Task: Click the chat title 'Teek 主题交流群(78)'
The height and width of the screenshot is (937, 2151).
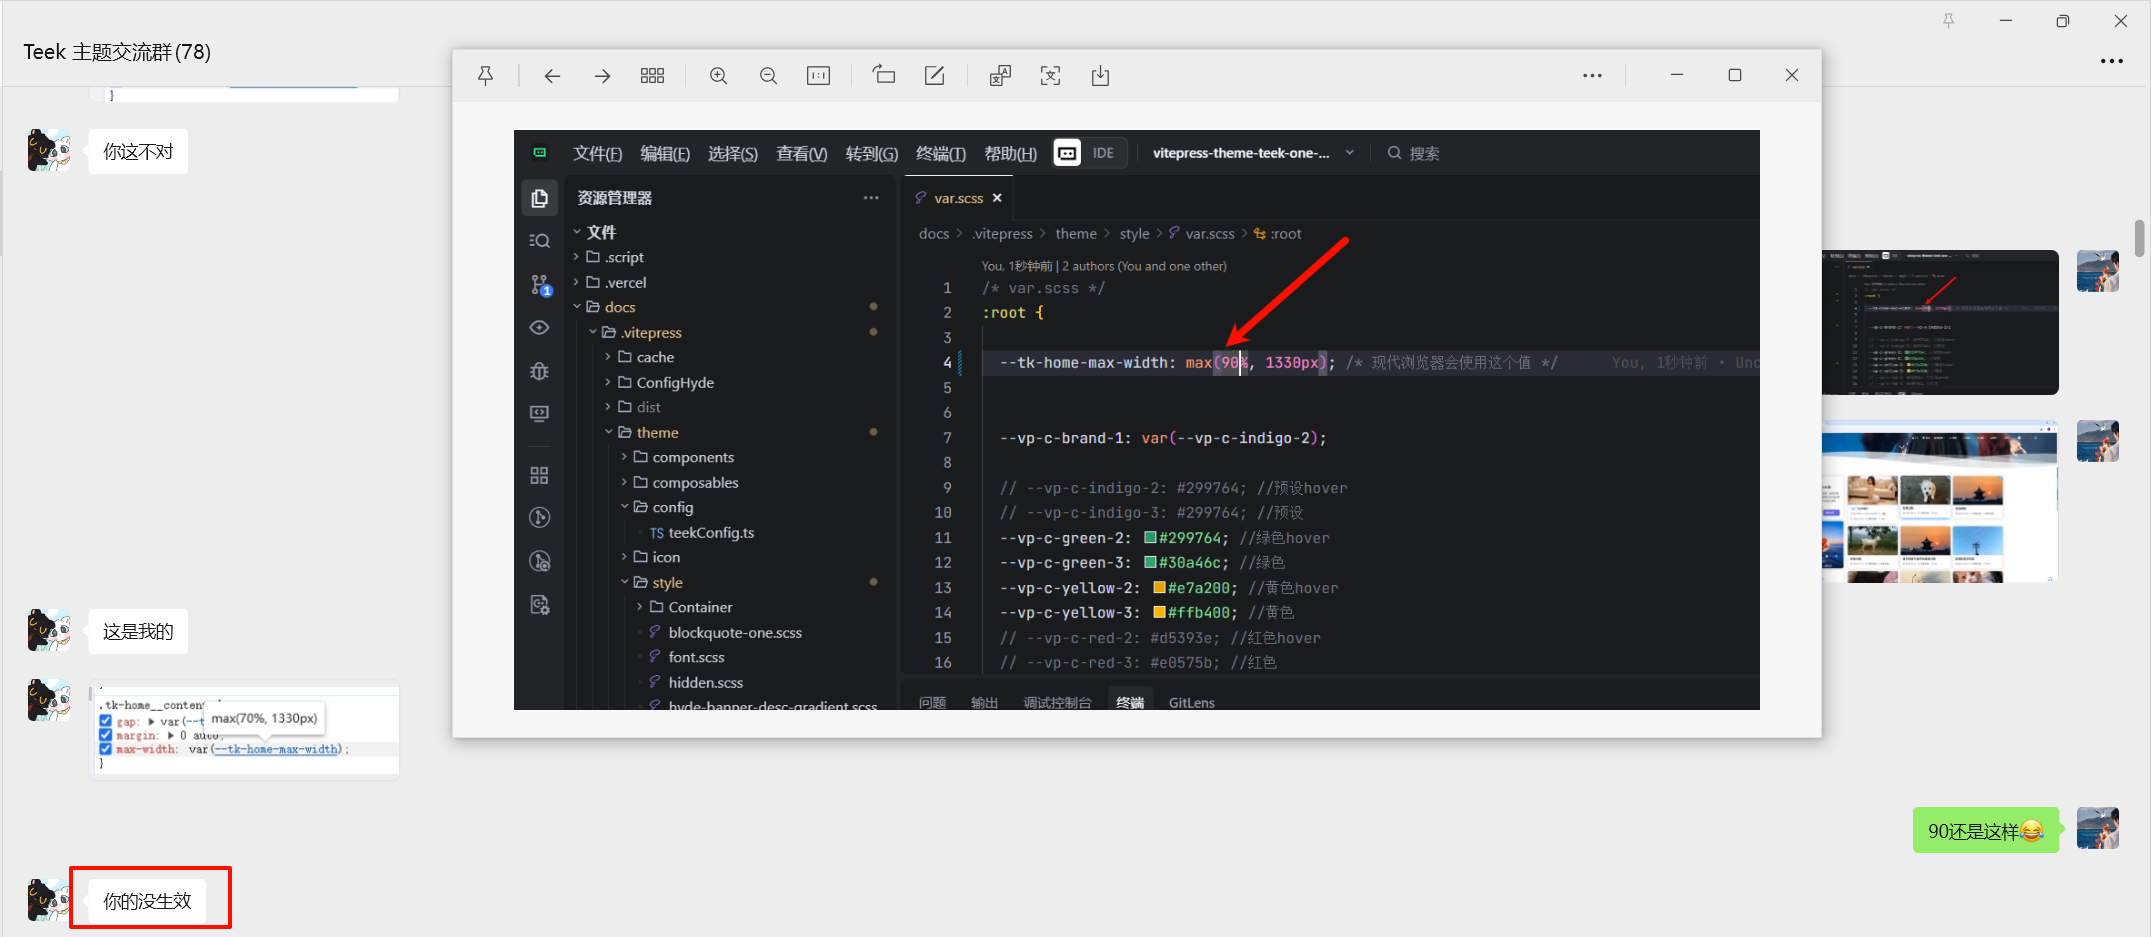Action: 117,52
